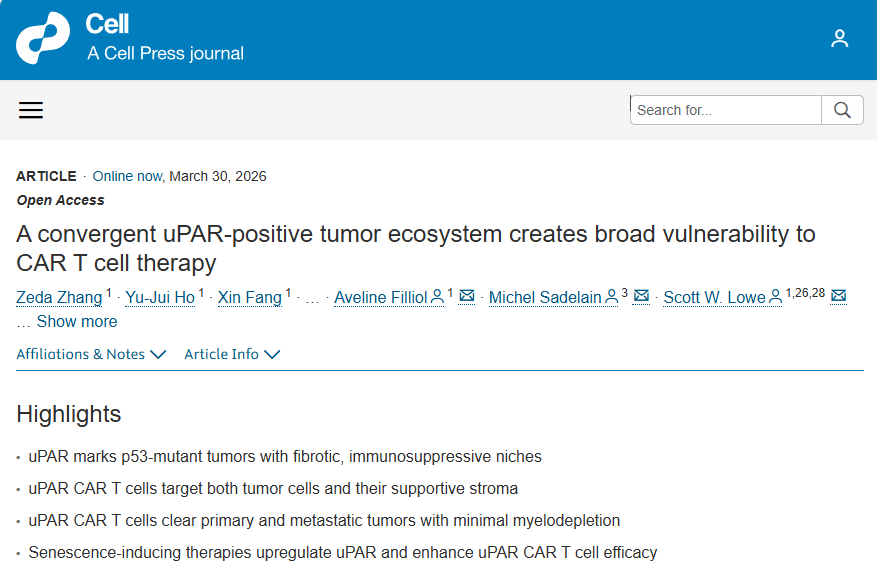The image size is (877, 577).
Task: Show more authors in the list
Action: (x=76, y=322)
